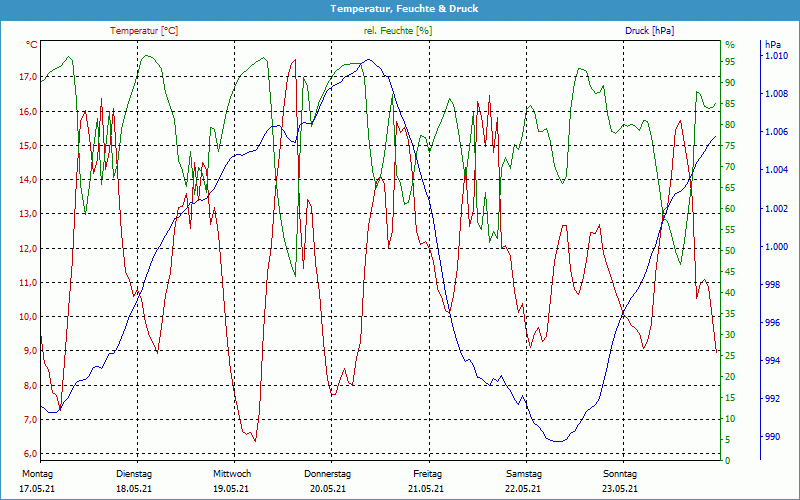
Task: Click the 70 value on humidity axis
Action: [x=730, y=166]
